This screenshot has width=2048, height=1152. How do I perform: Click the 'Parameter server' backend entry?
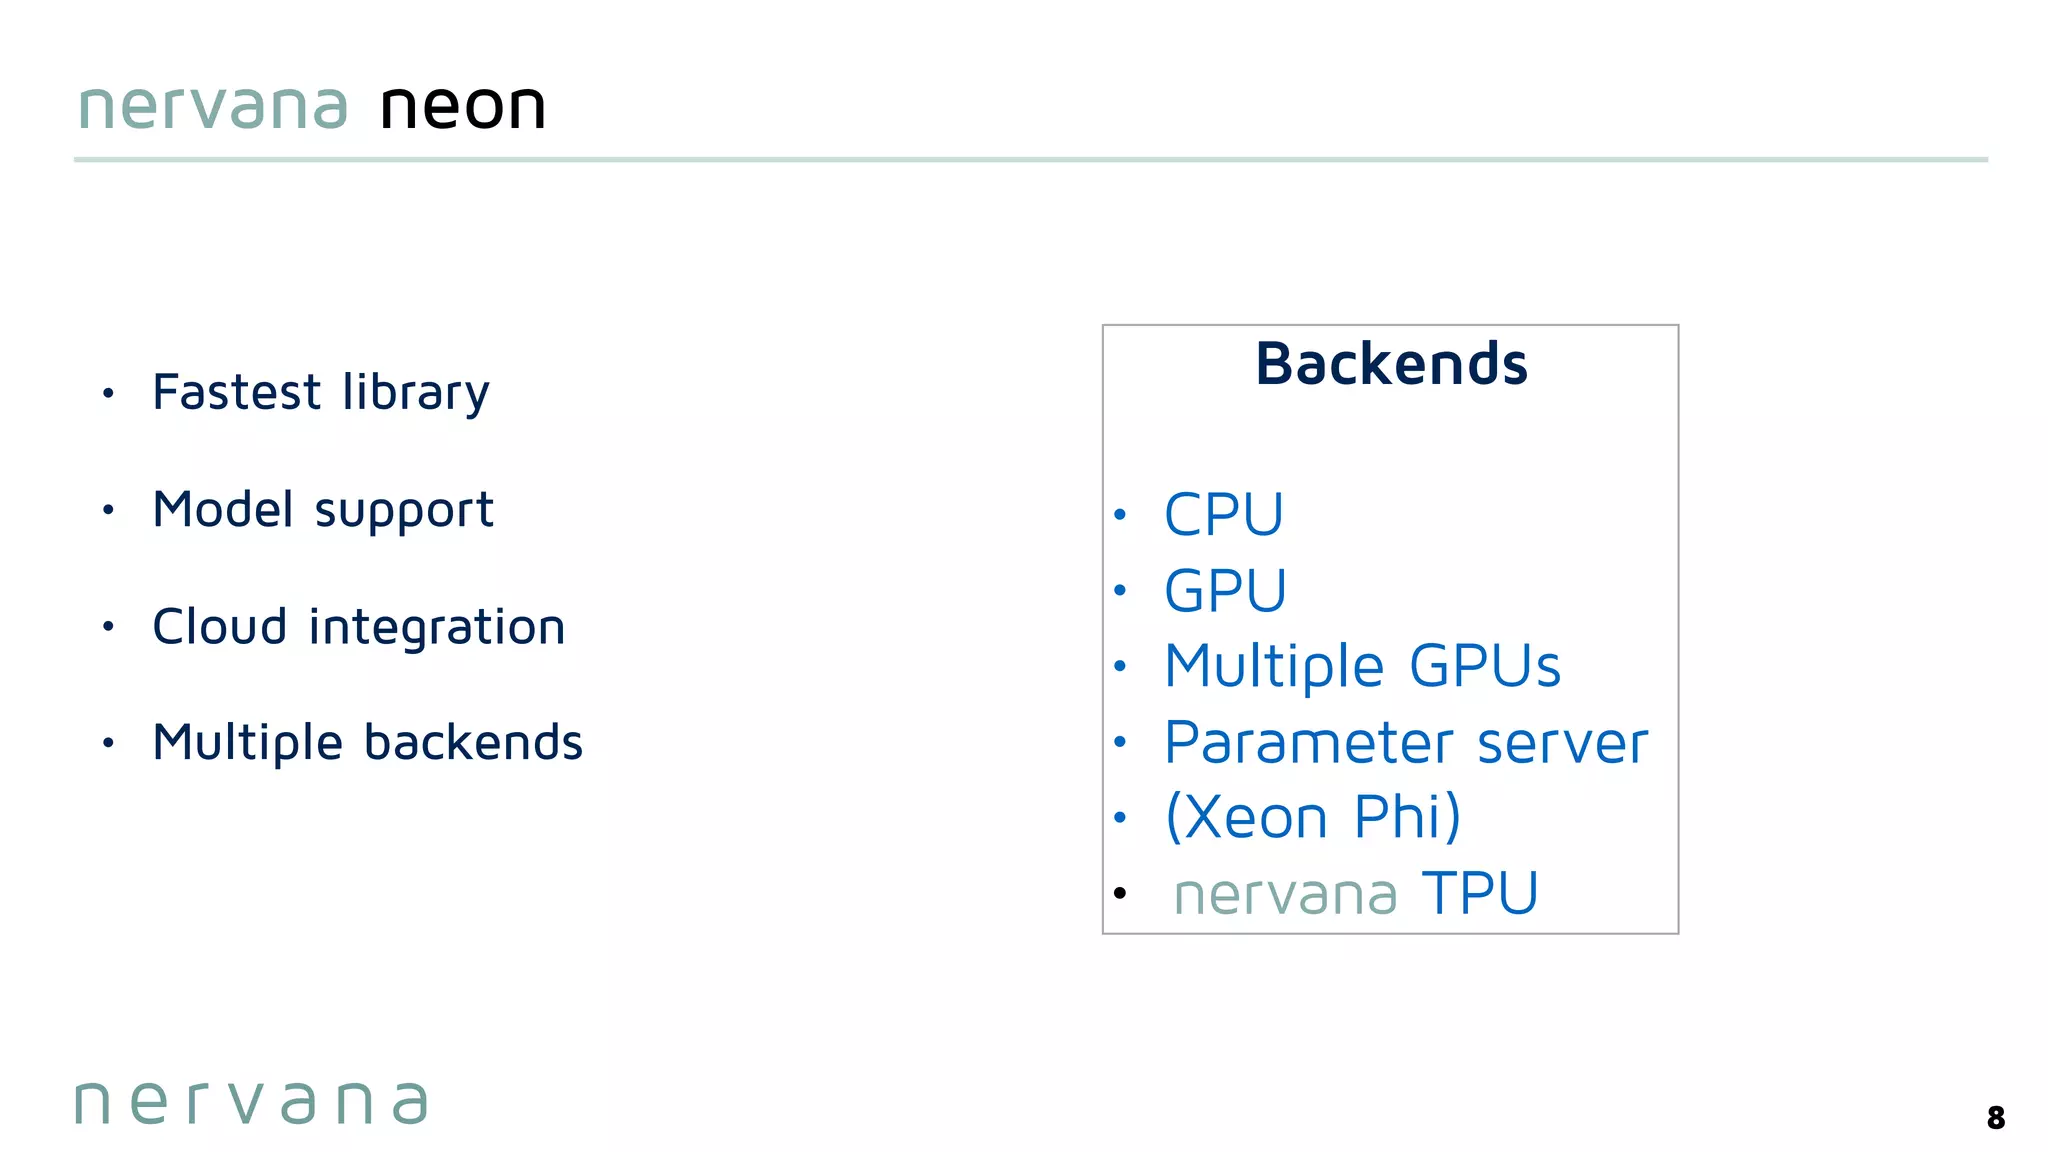click(x=1406, y=743)
